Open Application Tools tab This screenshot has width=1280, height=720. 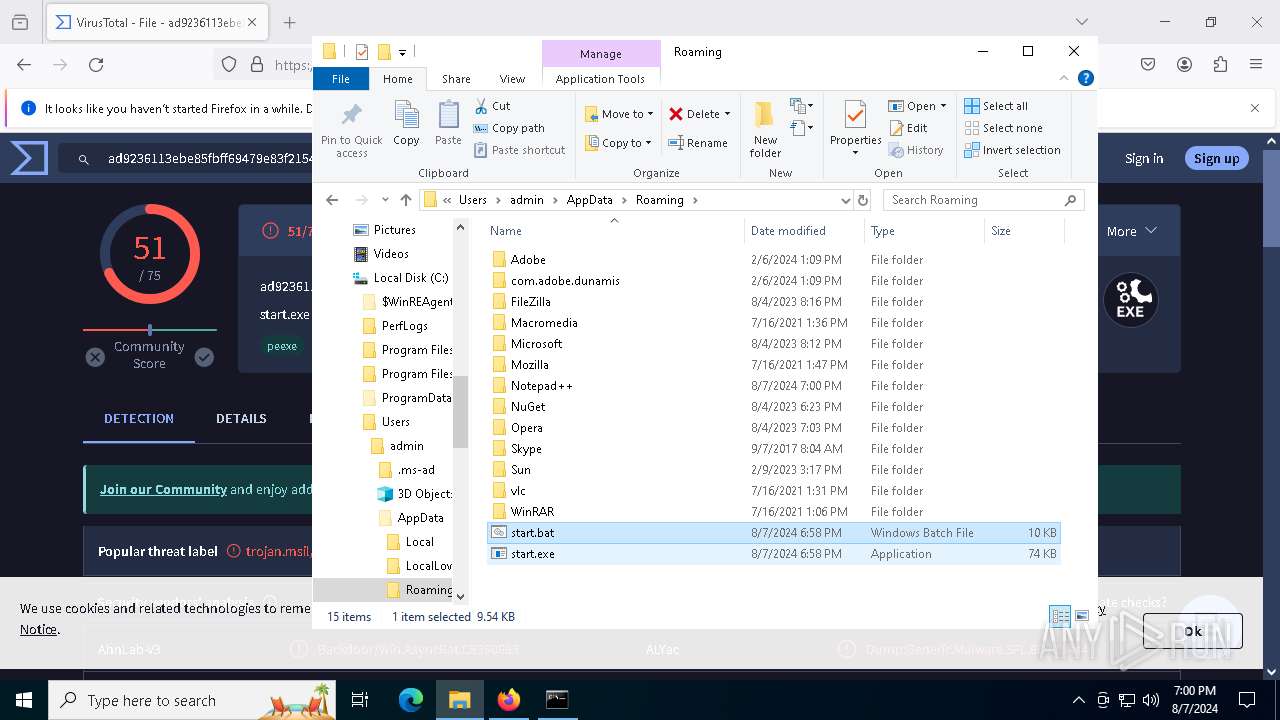click(600, 79)
